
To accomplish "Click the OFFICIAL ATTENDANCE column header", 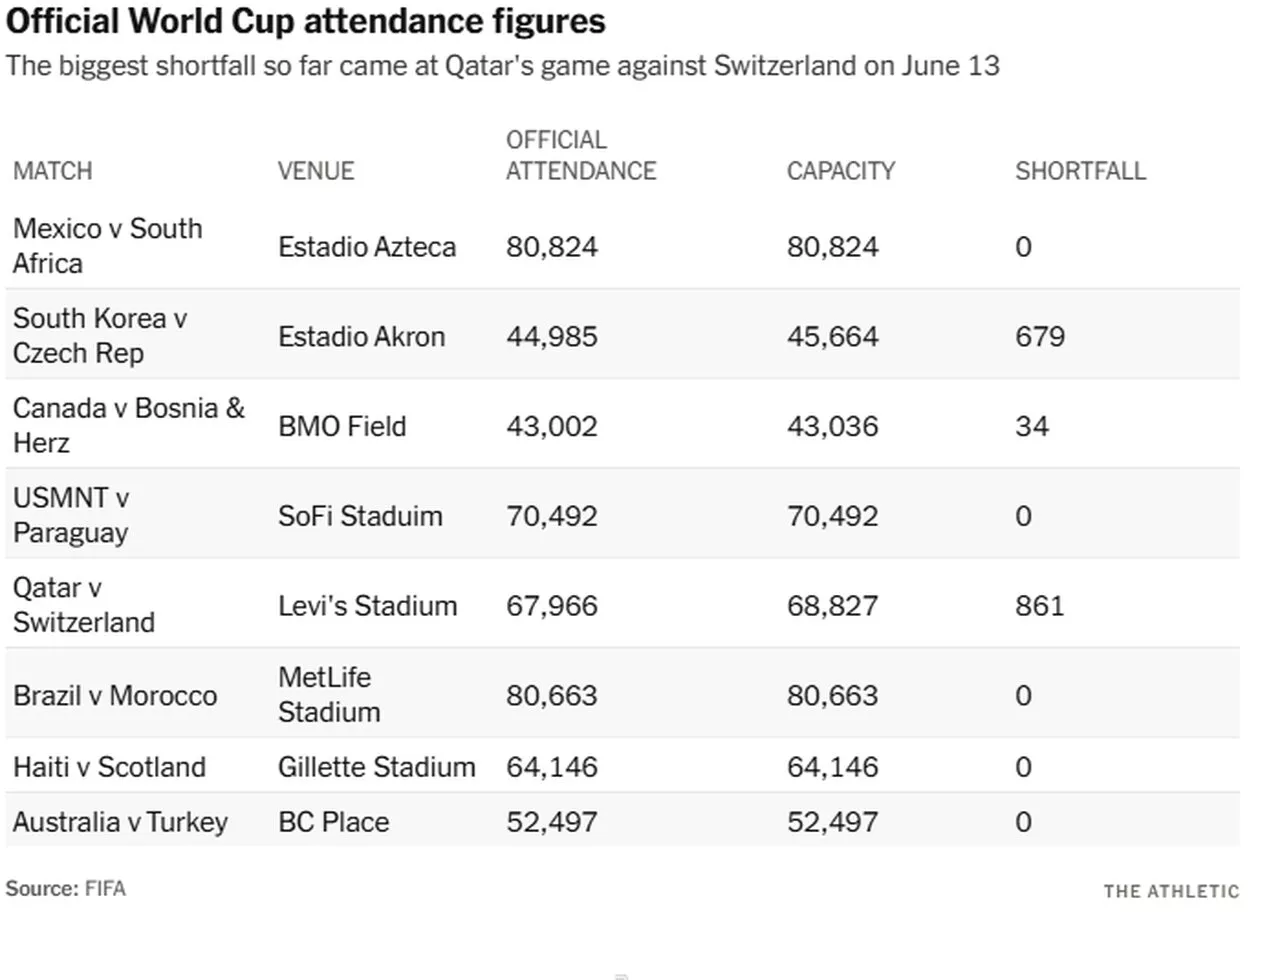I will (x=581, y=155).
